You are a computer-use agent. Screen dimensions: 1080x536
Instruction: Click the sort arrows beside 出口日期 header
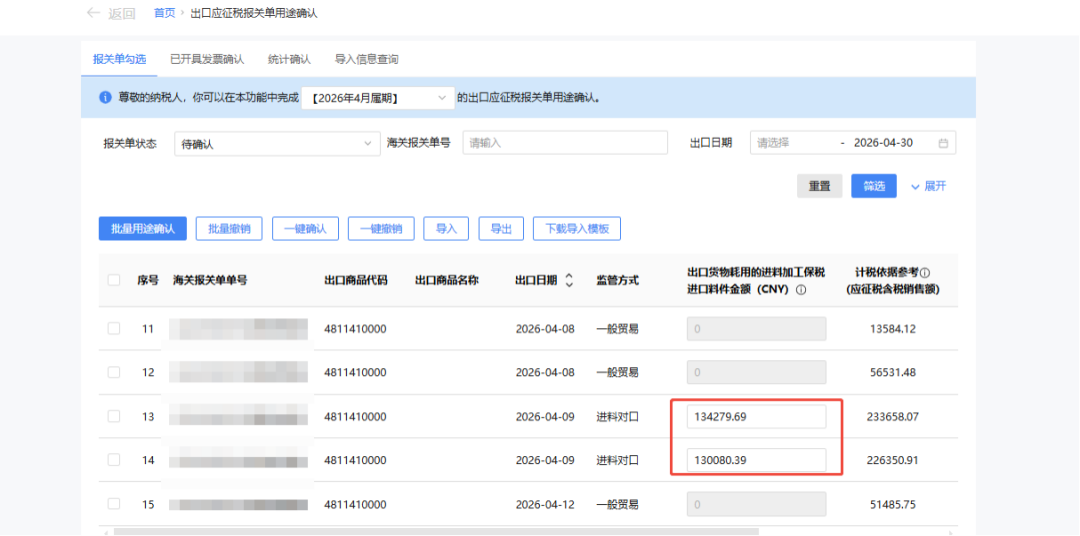569,280
